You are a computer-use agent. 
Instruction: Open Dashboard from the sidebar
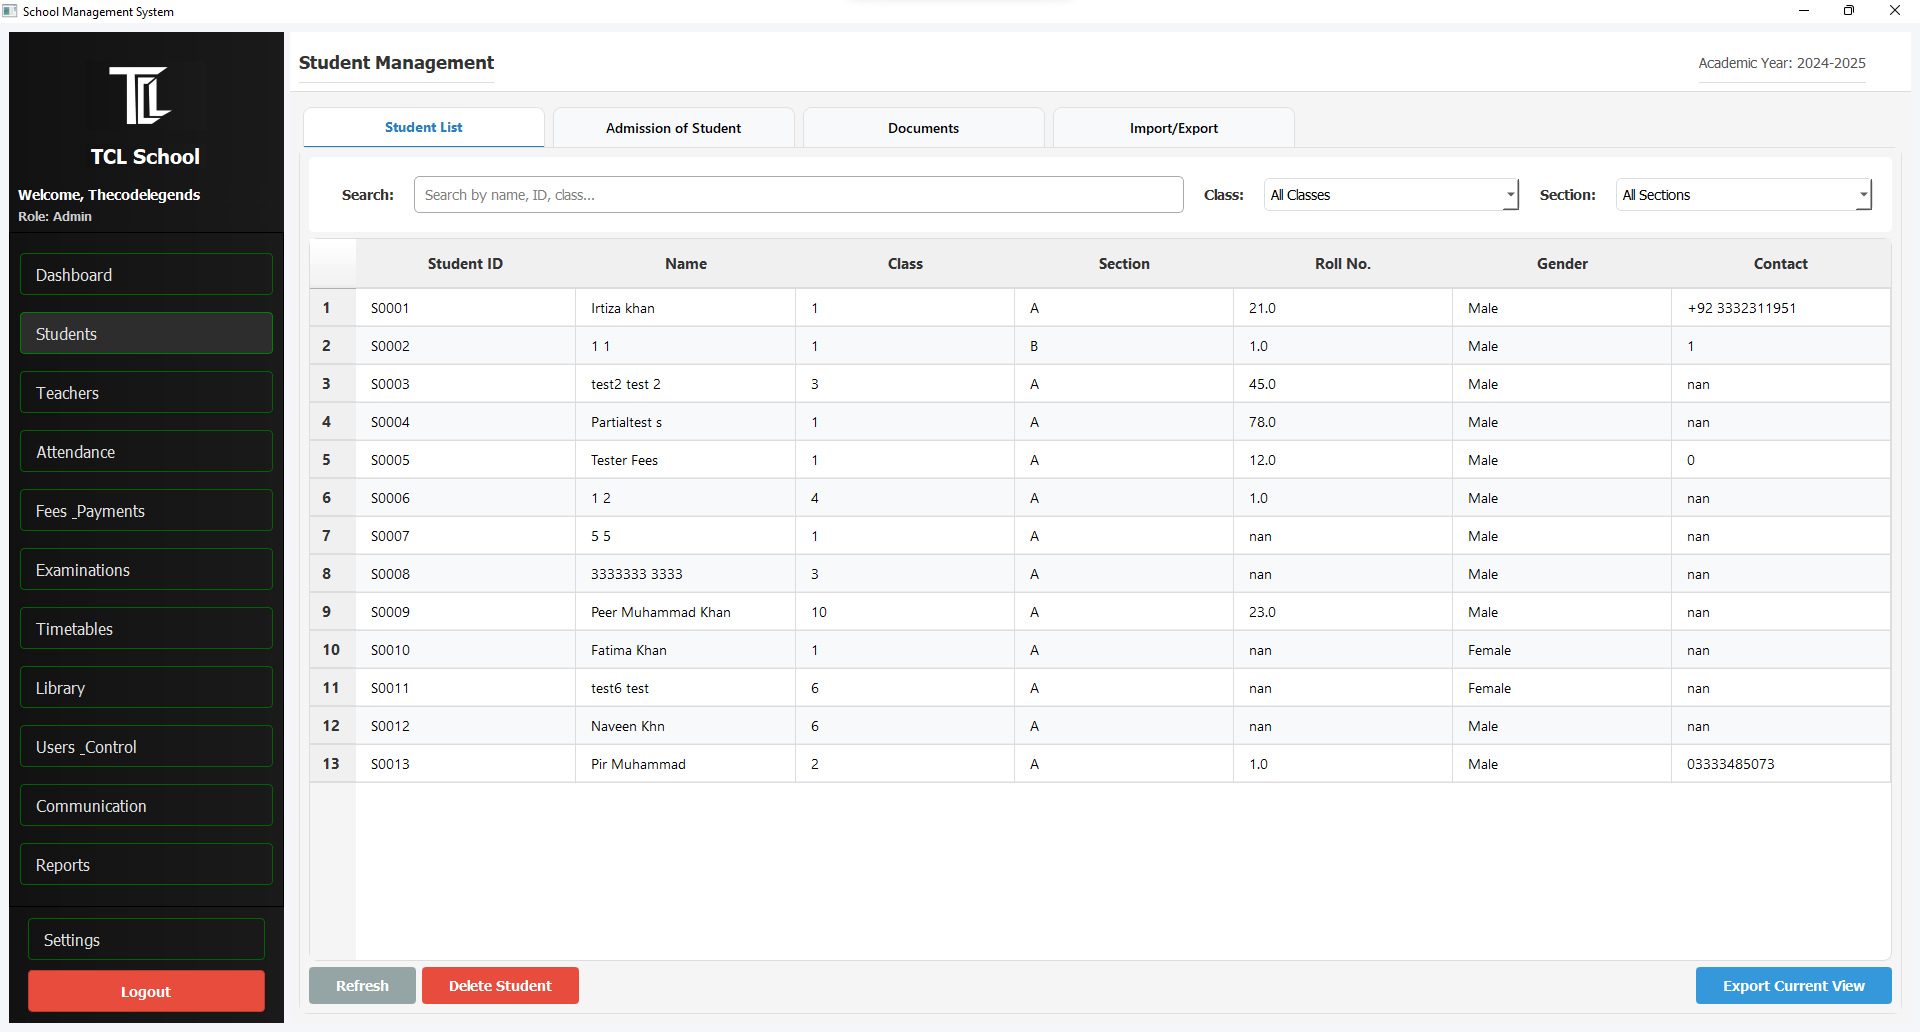click(146, 275)
